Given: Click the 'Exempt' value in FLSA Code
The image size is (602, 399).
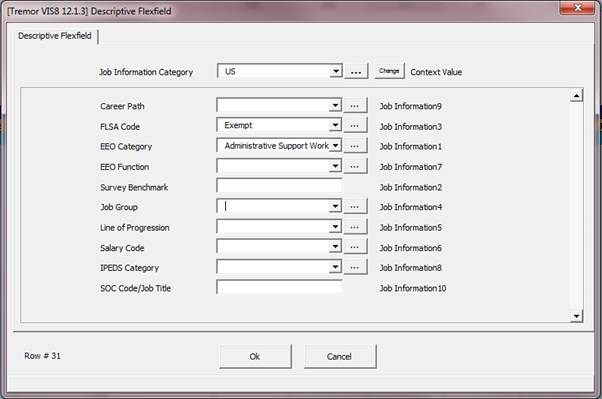Looking at the screenshot, I should coord(238,125).
